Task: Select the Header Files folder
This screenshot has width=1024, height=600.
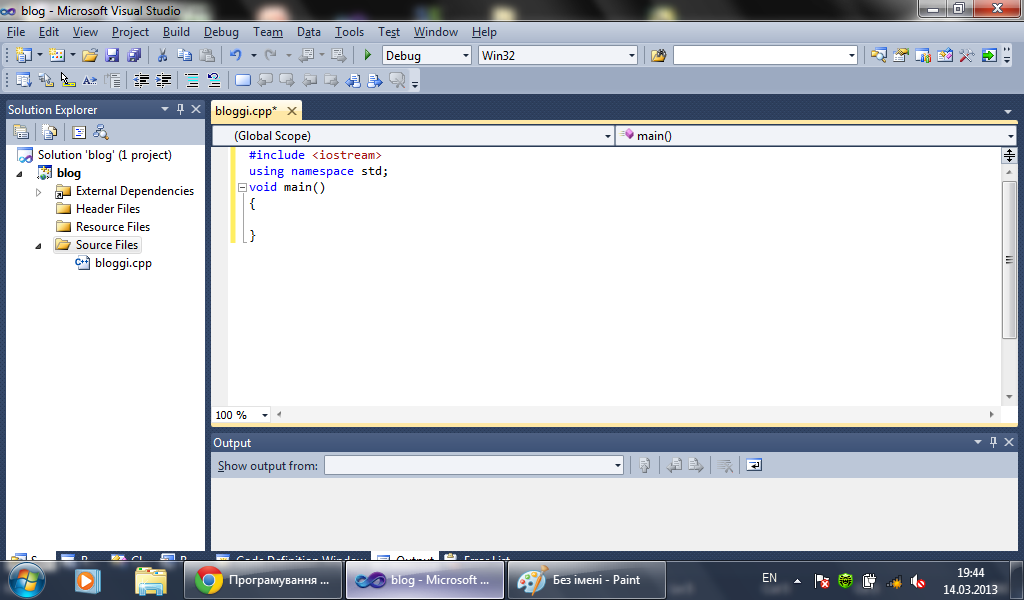Action: [x=108, y=209]
